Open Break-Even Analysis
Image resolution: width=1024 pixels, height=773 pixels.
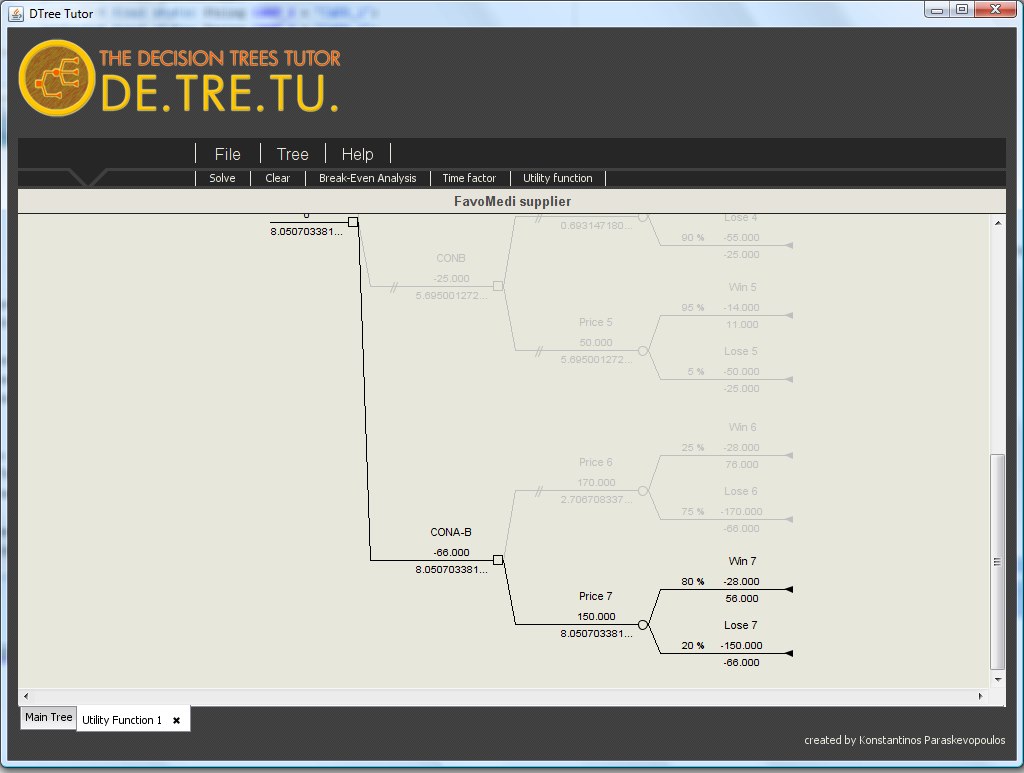point(367,178)
